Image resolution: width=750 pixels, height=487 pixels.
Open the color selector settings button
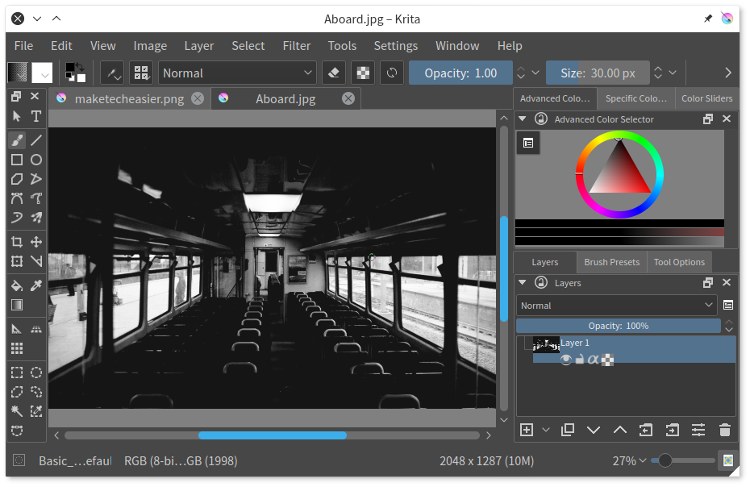(528, 143)
